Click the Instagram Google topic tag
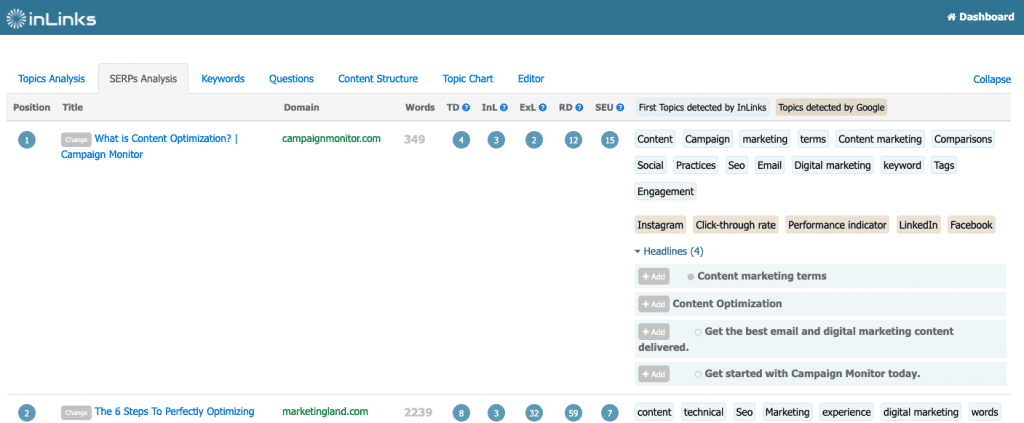Viewport: 1024px width, 423px height. click(660, 225)
